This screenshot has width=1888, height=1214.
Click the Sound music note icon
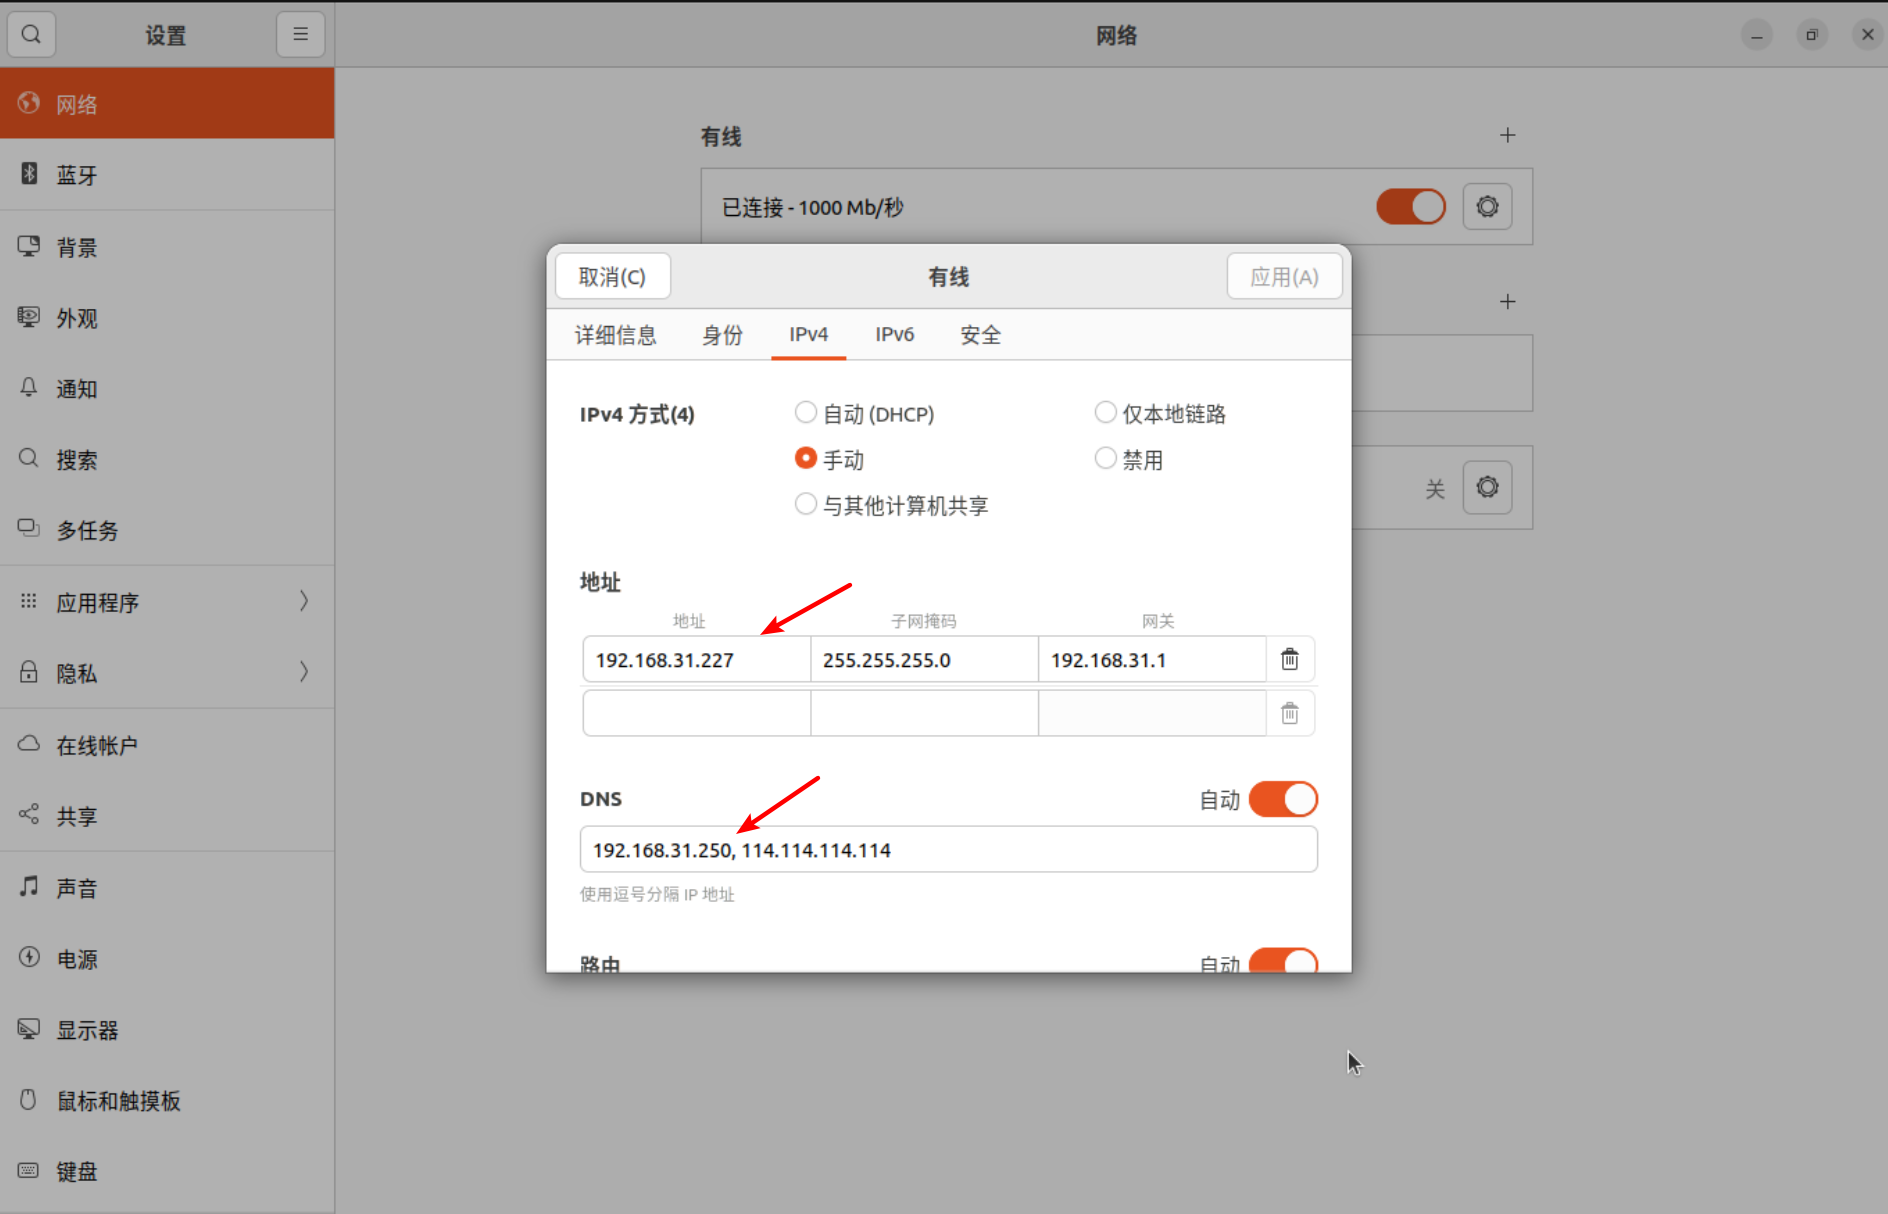(x=29, y=886)
